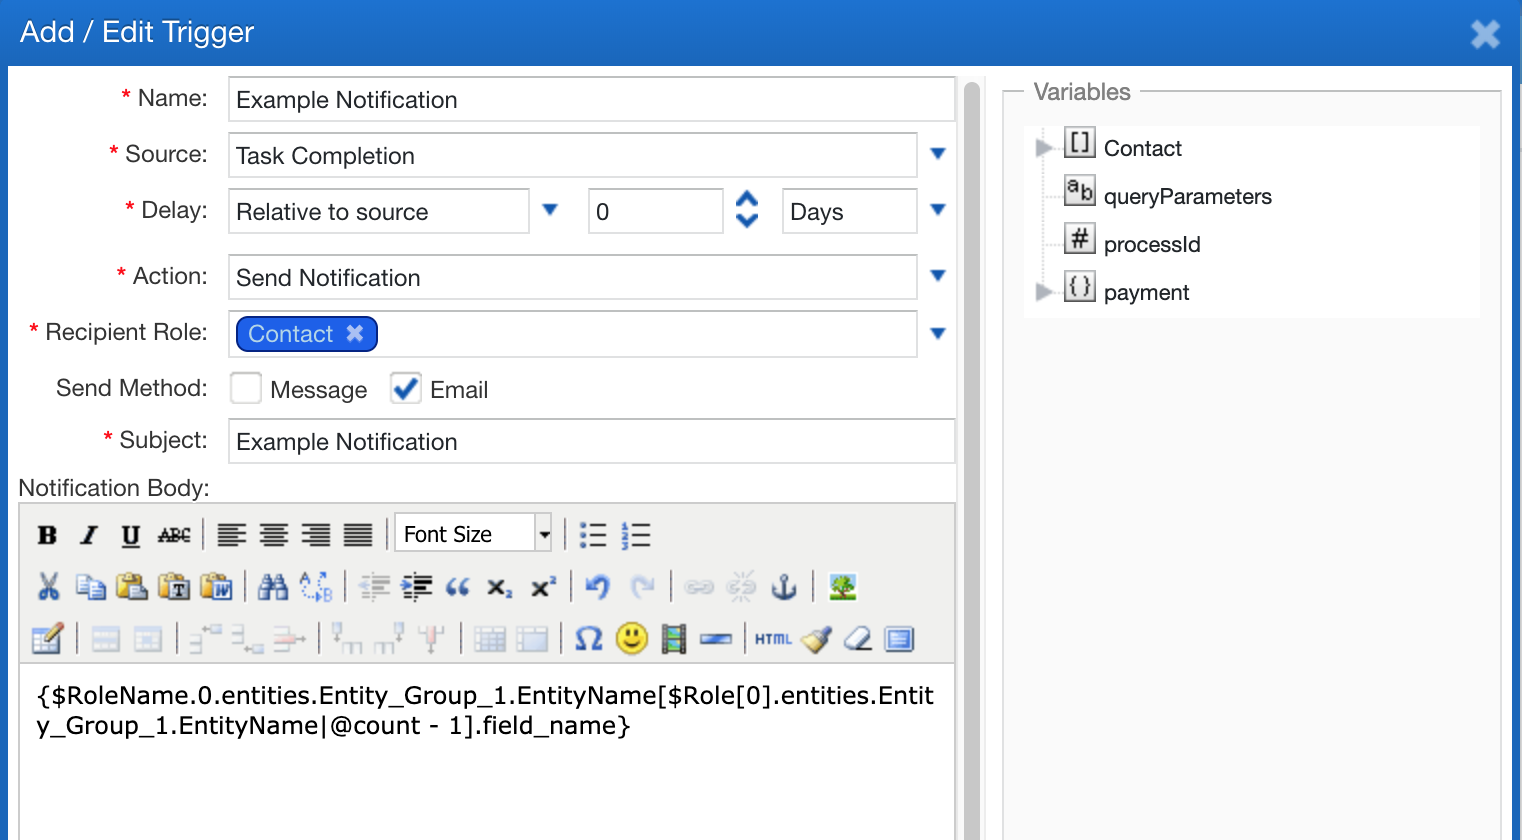The height and width of the screenshot is (840, 1522).
Task: Open the Action dropdown arrow
Action: pos(938,276)
